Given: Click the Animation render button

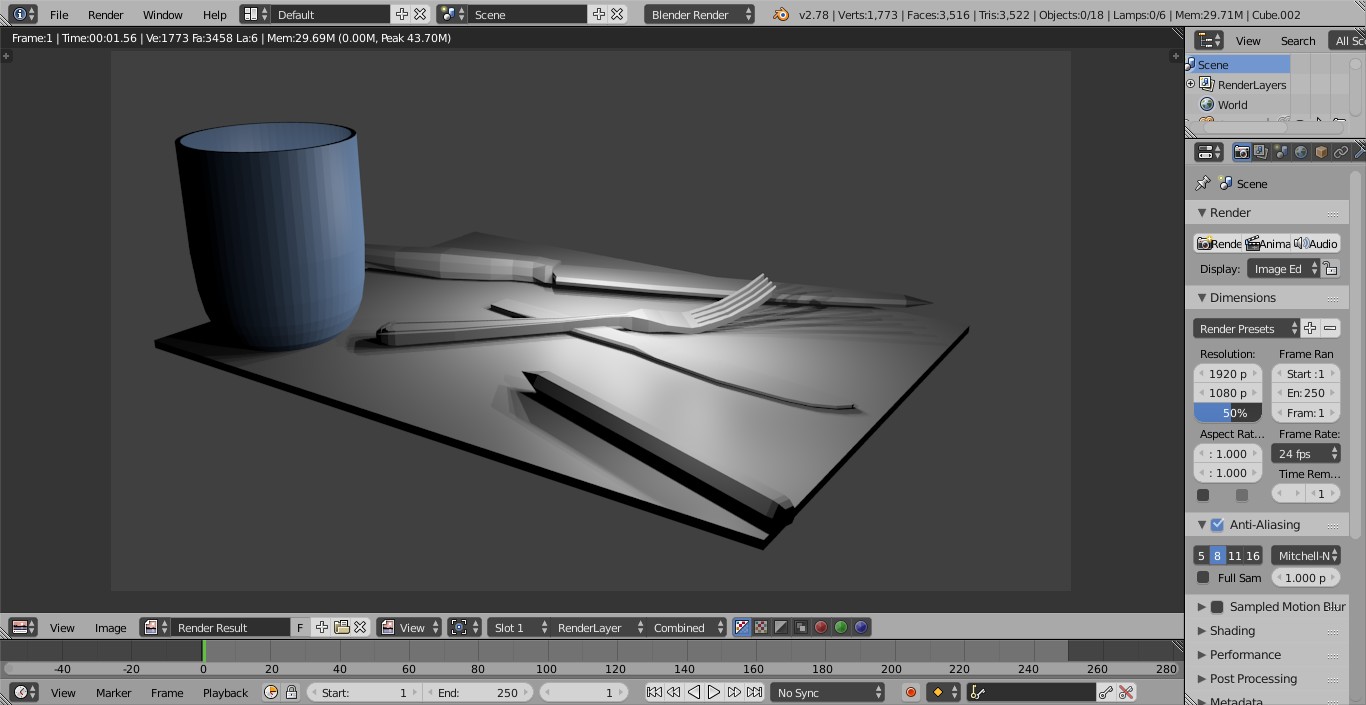Looking at the screenshot, I should (x=1267, y=244).
